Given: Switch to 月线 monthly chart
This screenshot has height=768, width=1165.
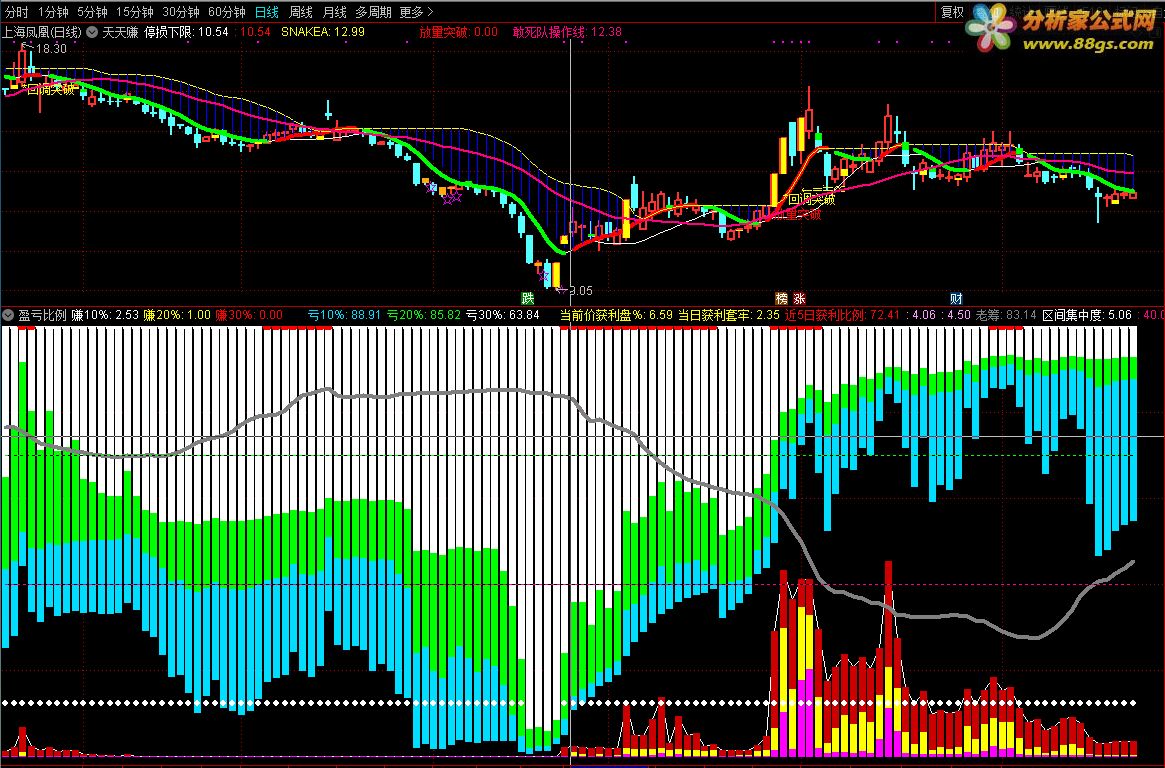Looking at the screenshot, I should click(x=334, y=12).
